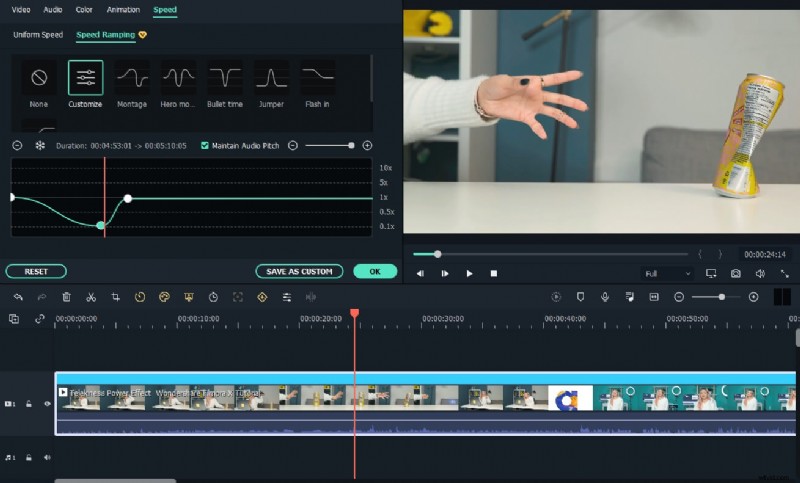
Task: Adjust the speed graph zoom slider
Action: tap(351, 146)
